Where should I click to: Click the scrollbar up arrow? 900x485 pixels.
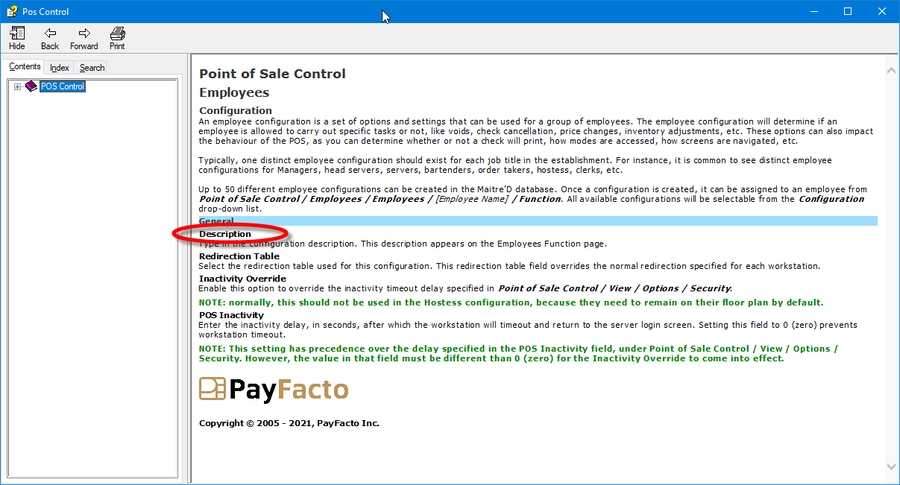point(889,70)
